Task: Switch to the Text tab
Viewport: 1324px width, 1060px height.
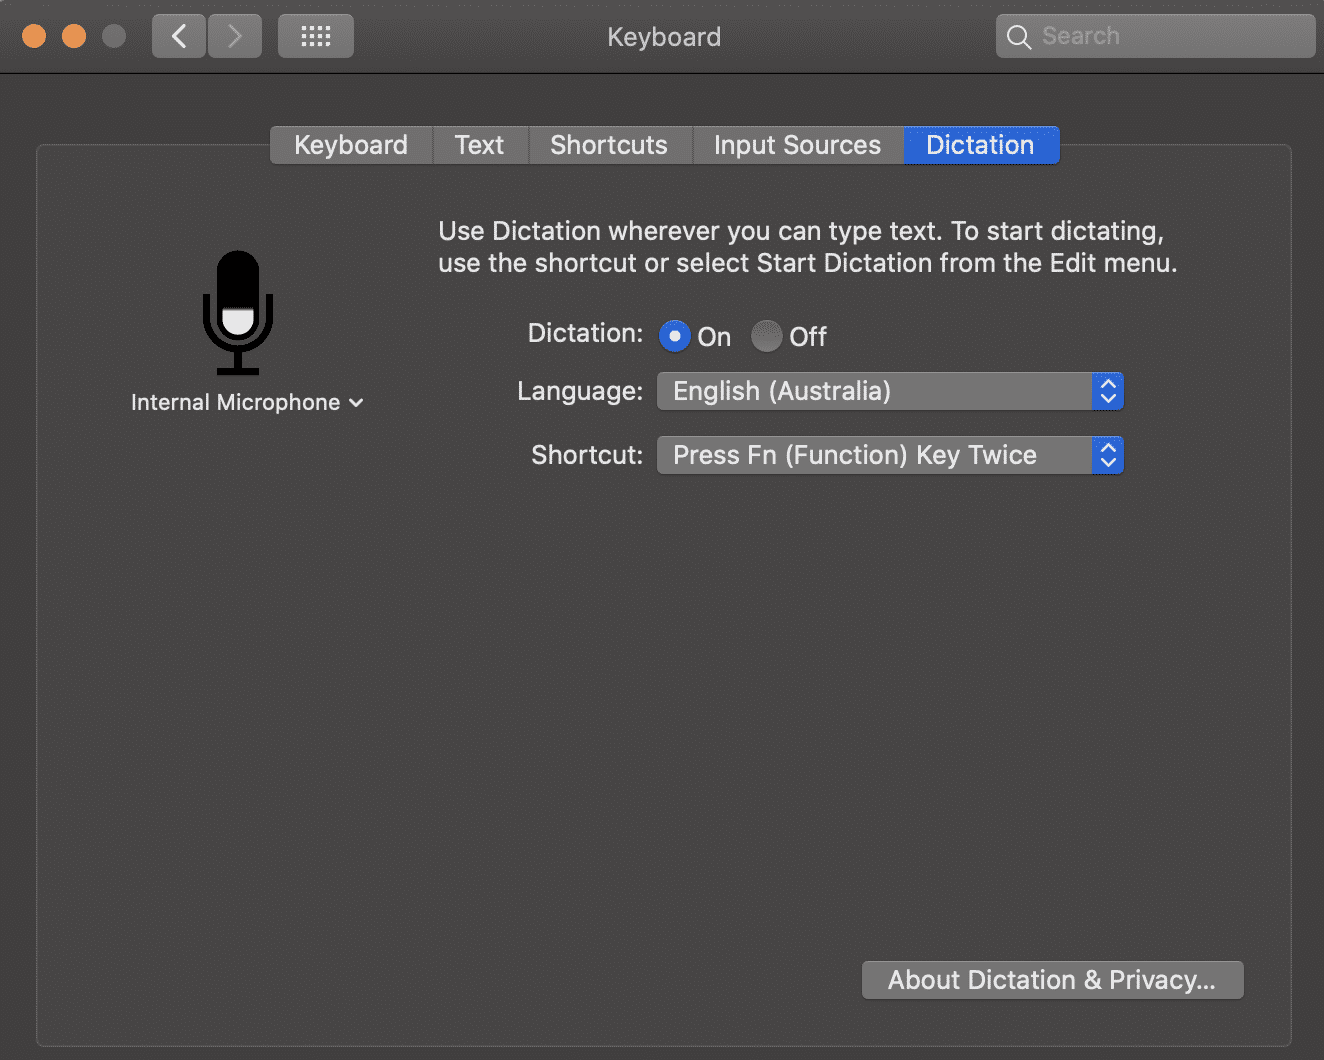Action: [x=479, y=145]
